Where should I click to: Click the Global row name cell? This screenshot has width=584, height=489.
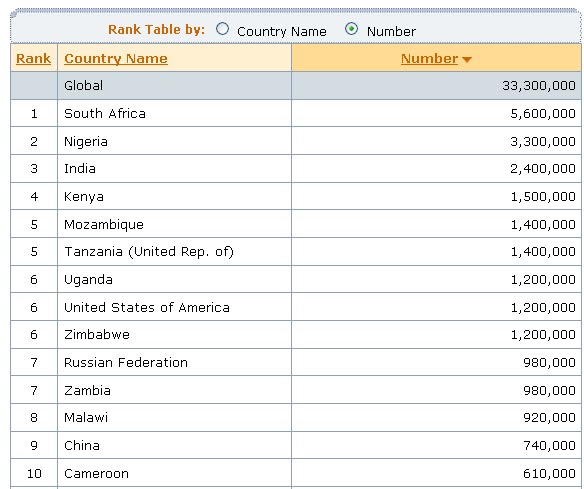(x=174, y=86)
